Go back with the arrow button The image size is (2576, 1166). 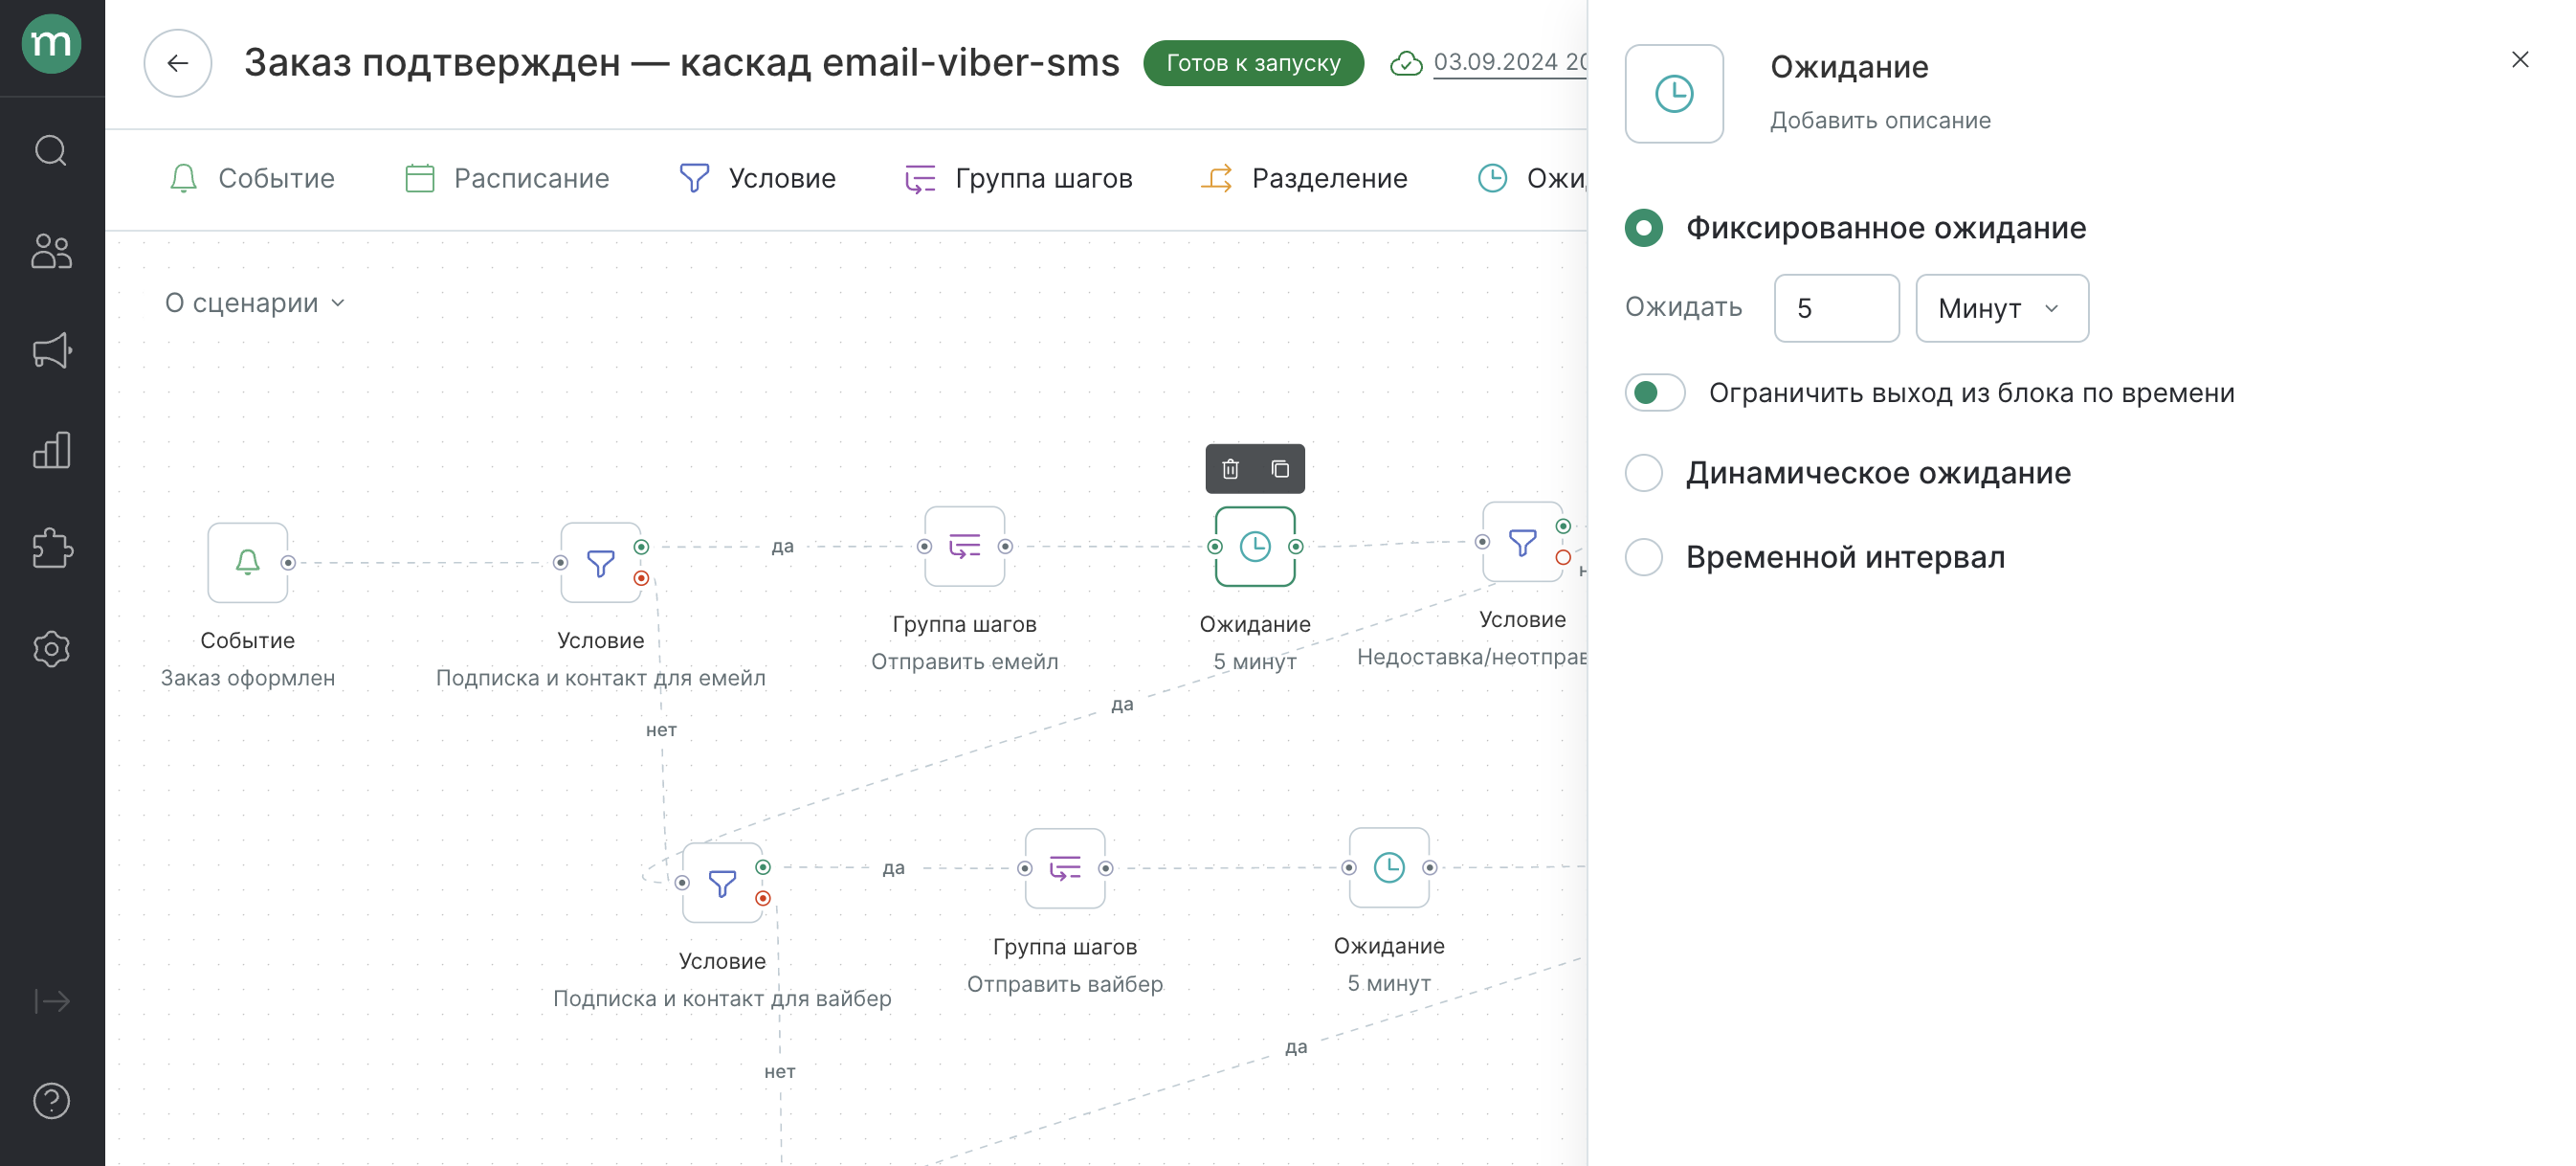[178, 63]
